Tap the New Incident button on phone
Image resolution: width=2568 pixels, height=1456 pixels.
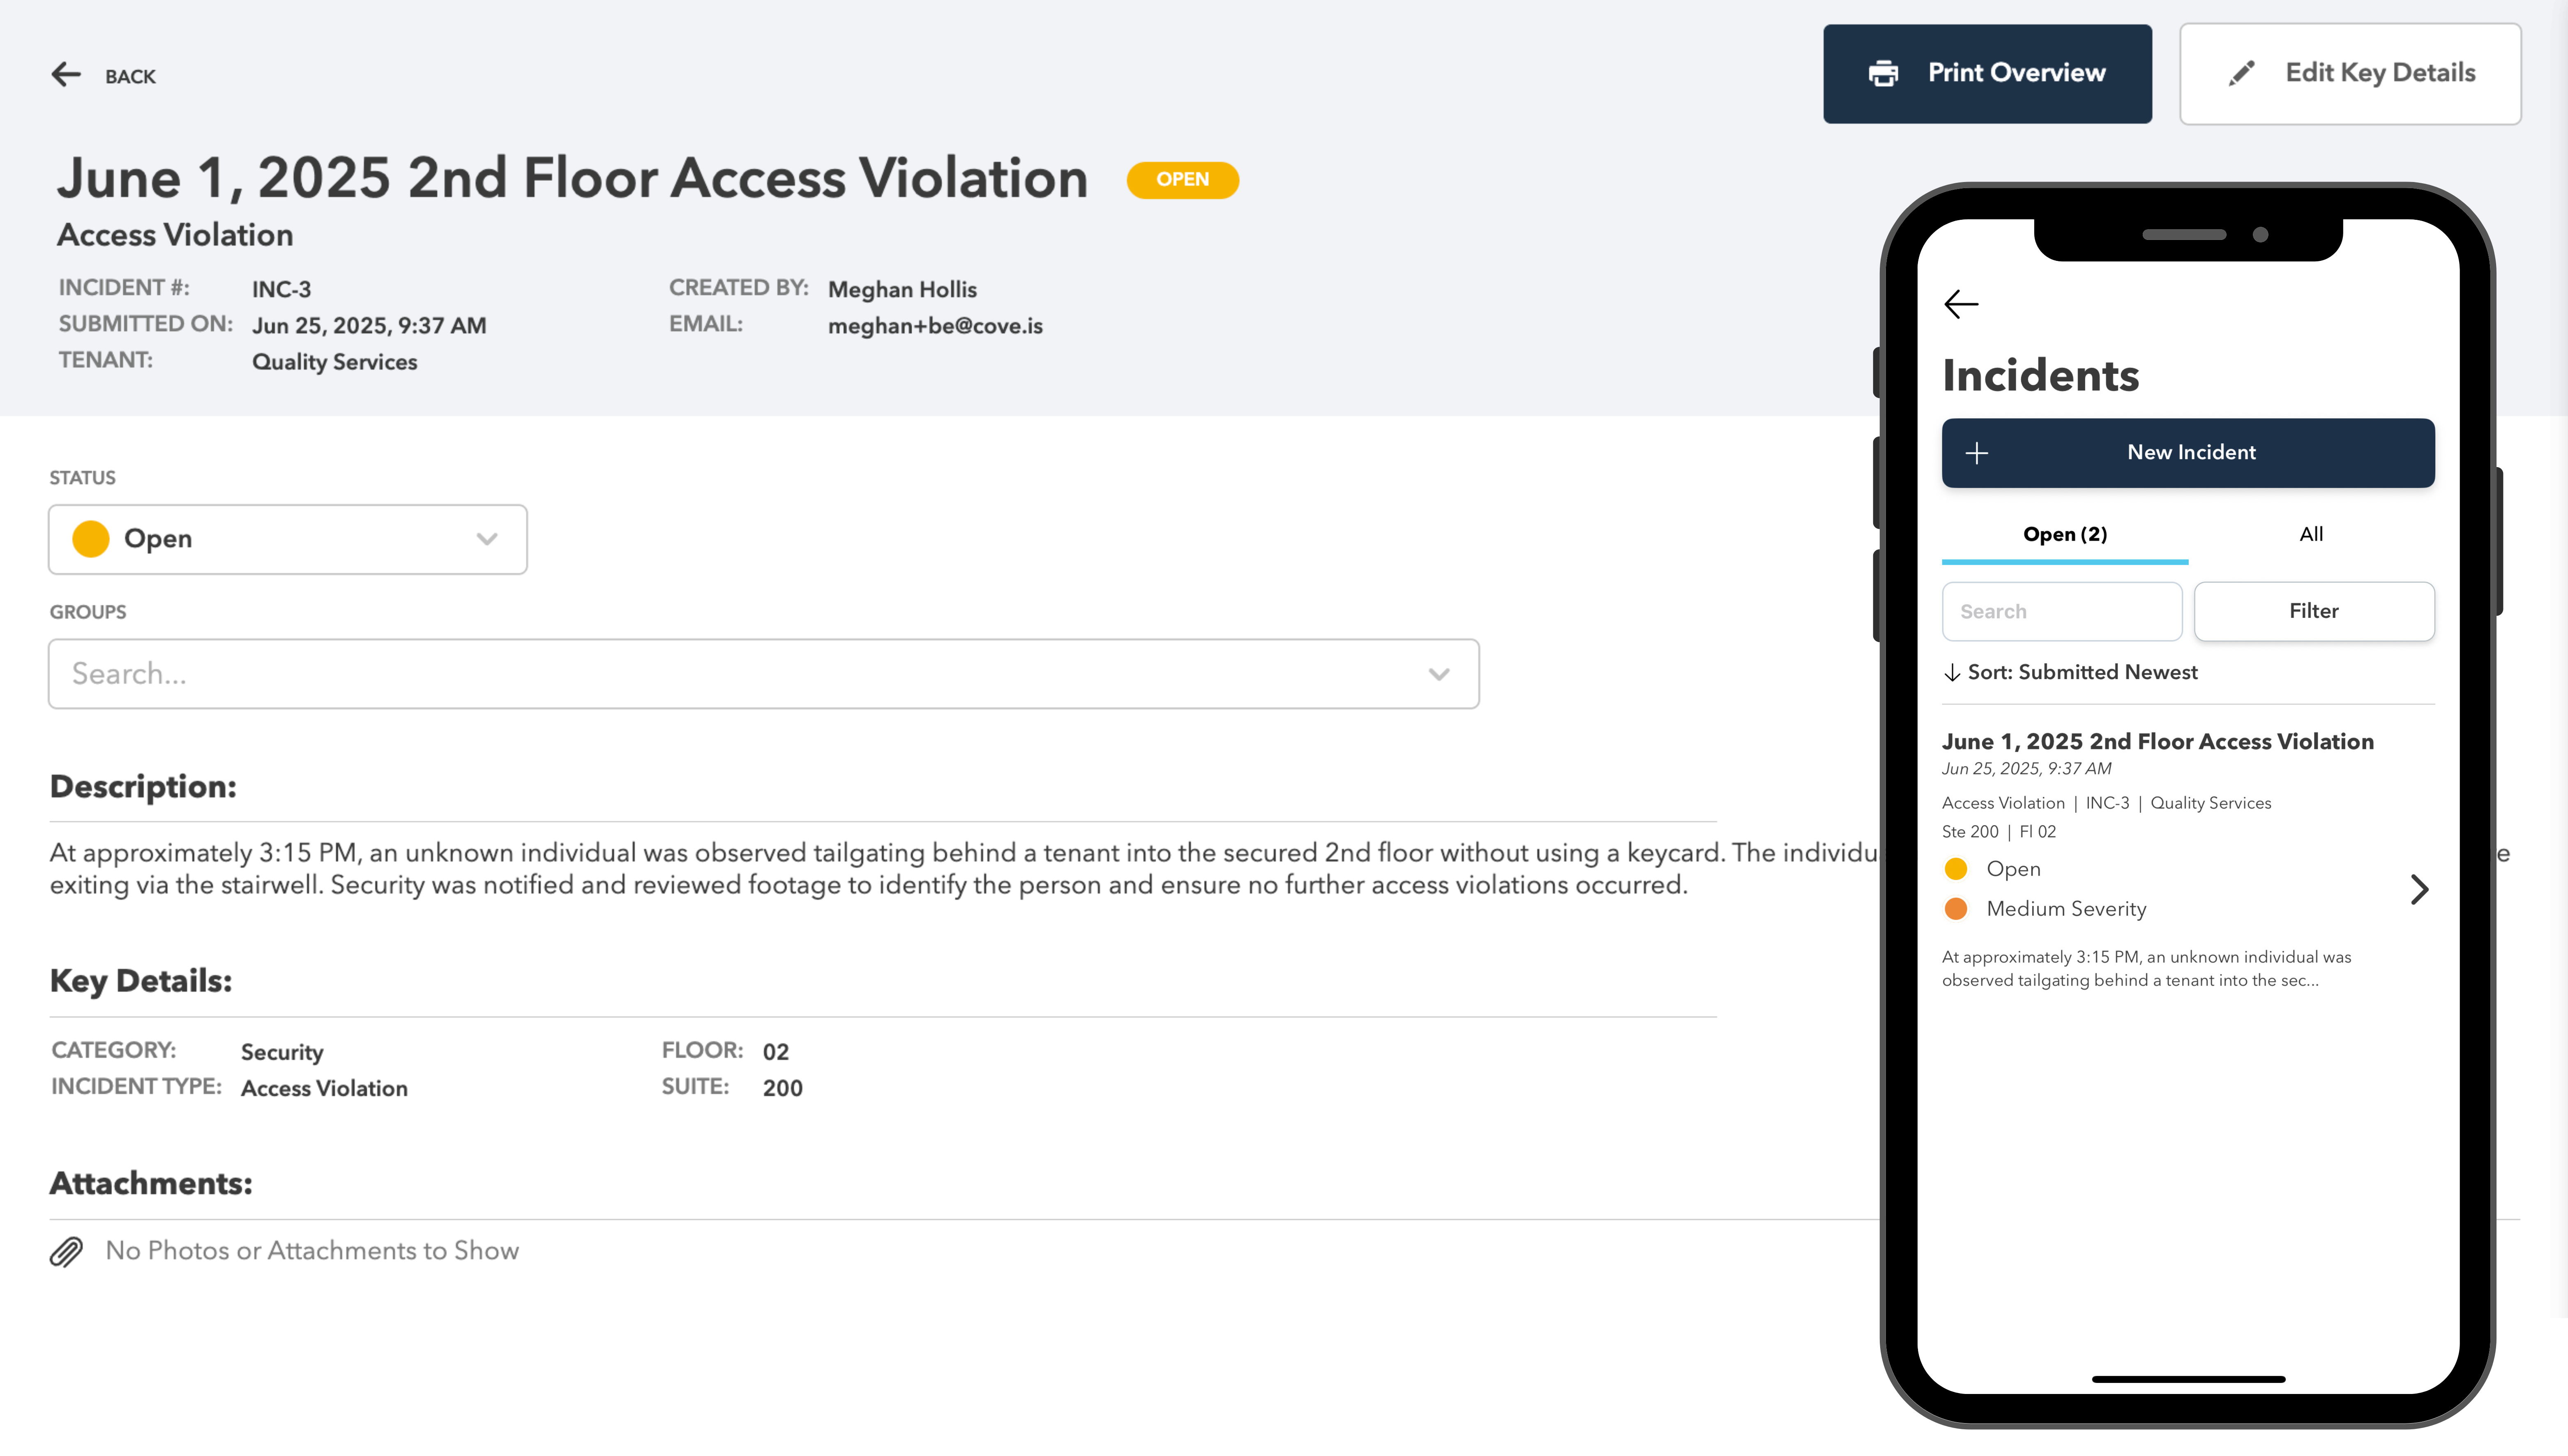coord(2188,453)
